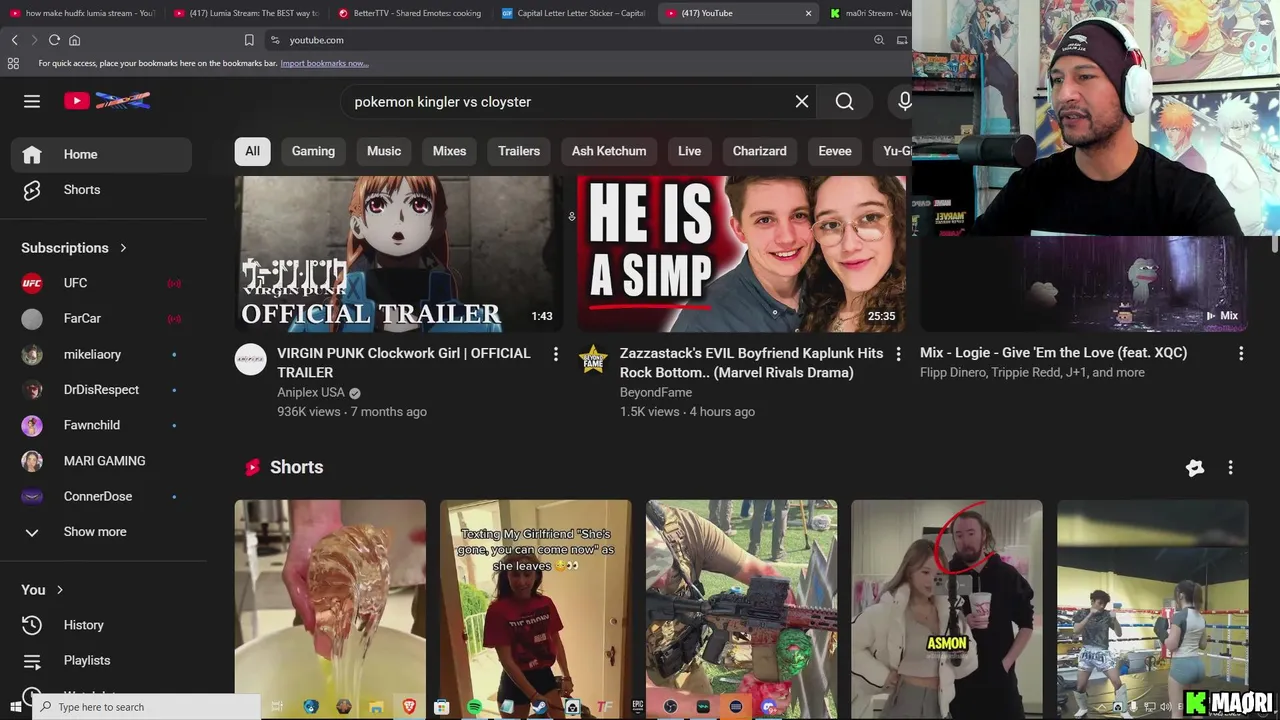Switch to the Capital Letter Letter Sticker tab
This screenshot has width=1280, height=720.
(573, 13)
